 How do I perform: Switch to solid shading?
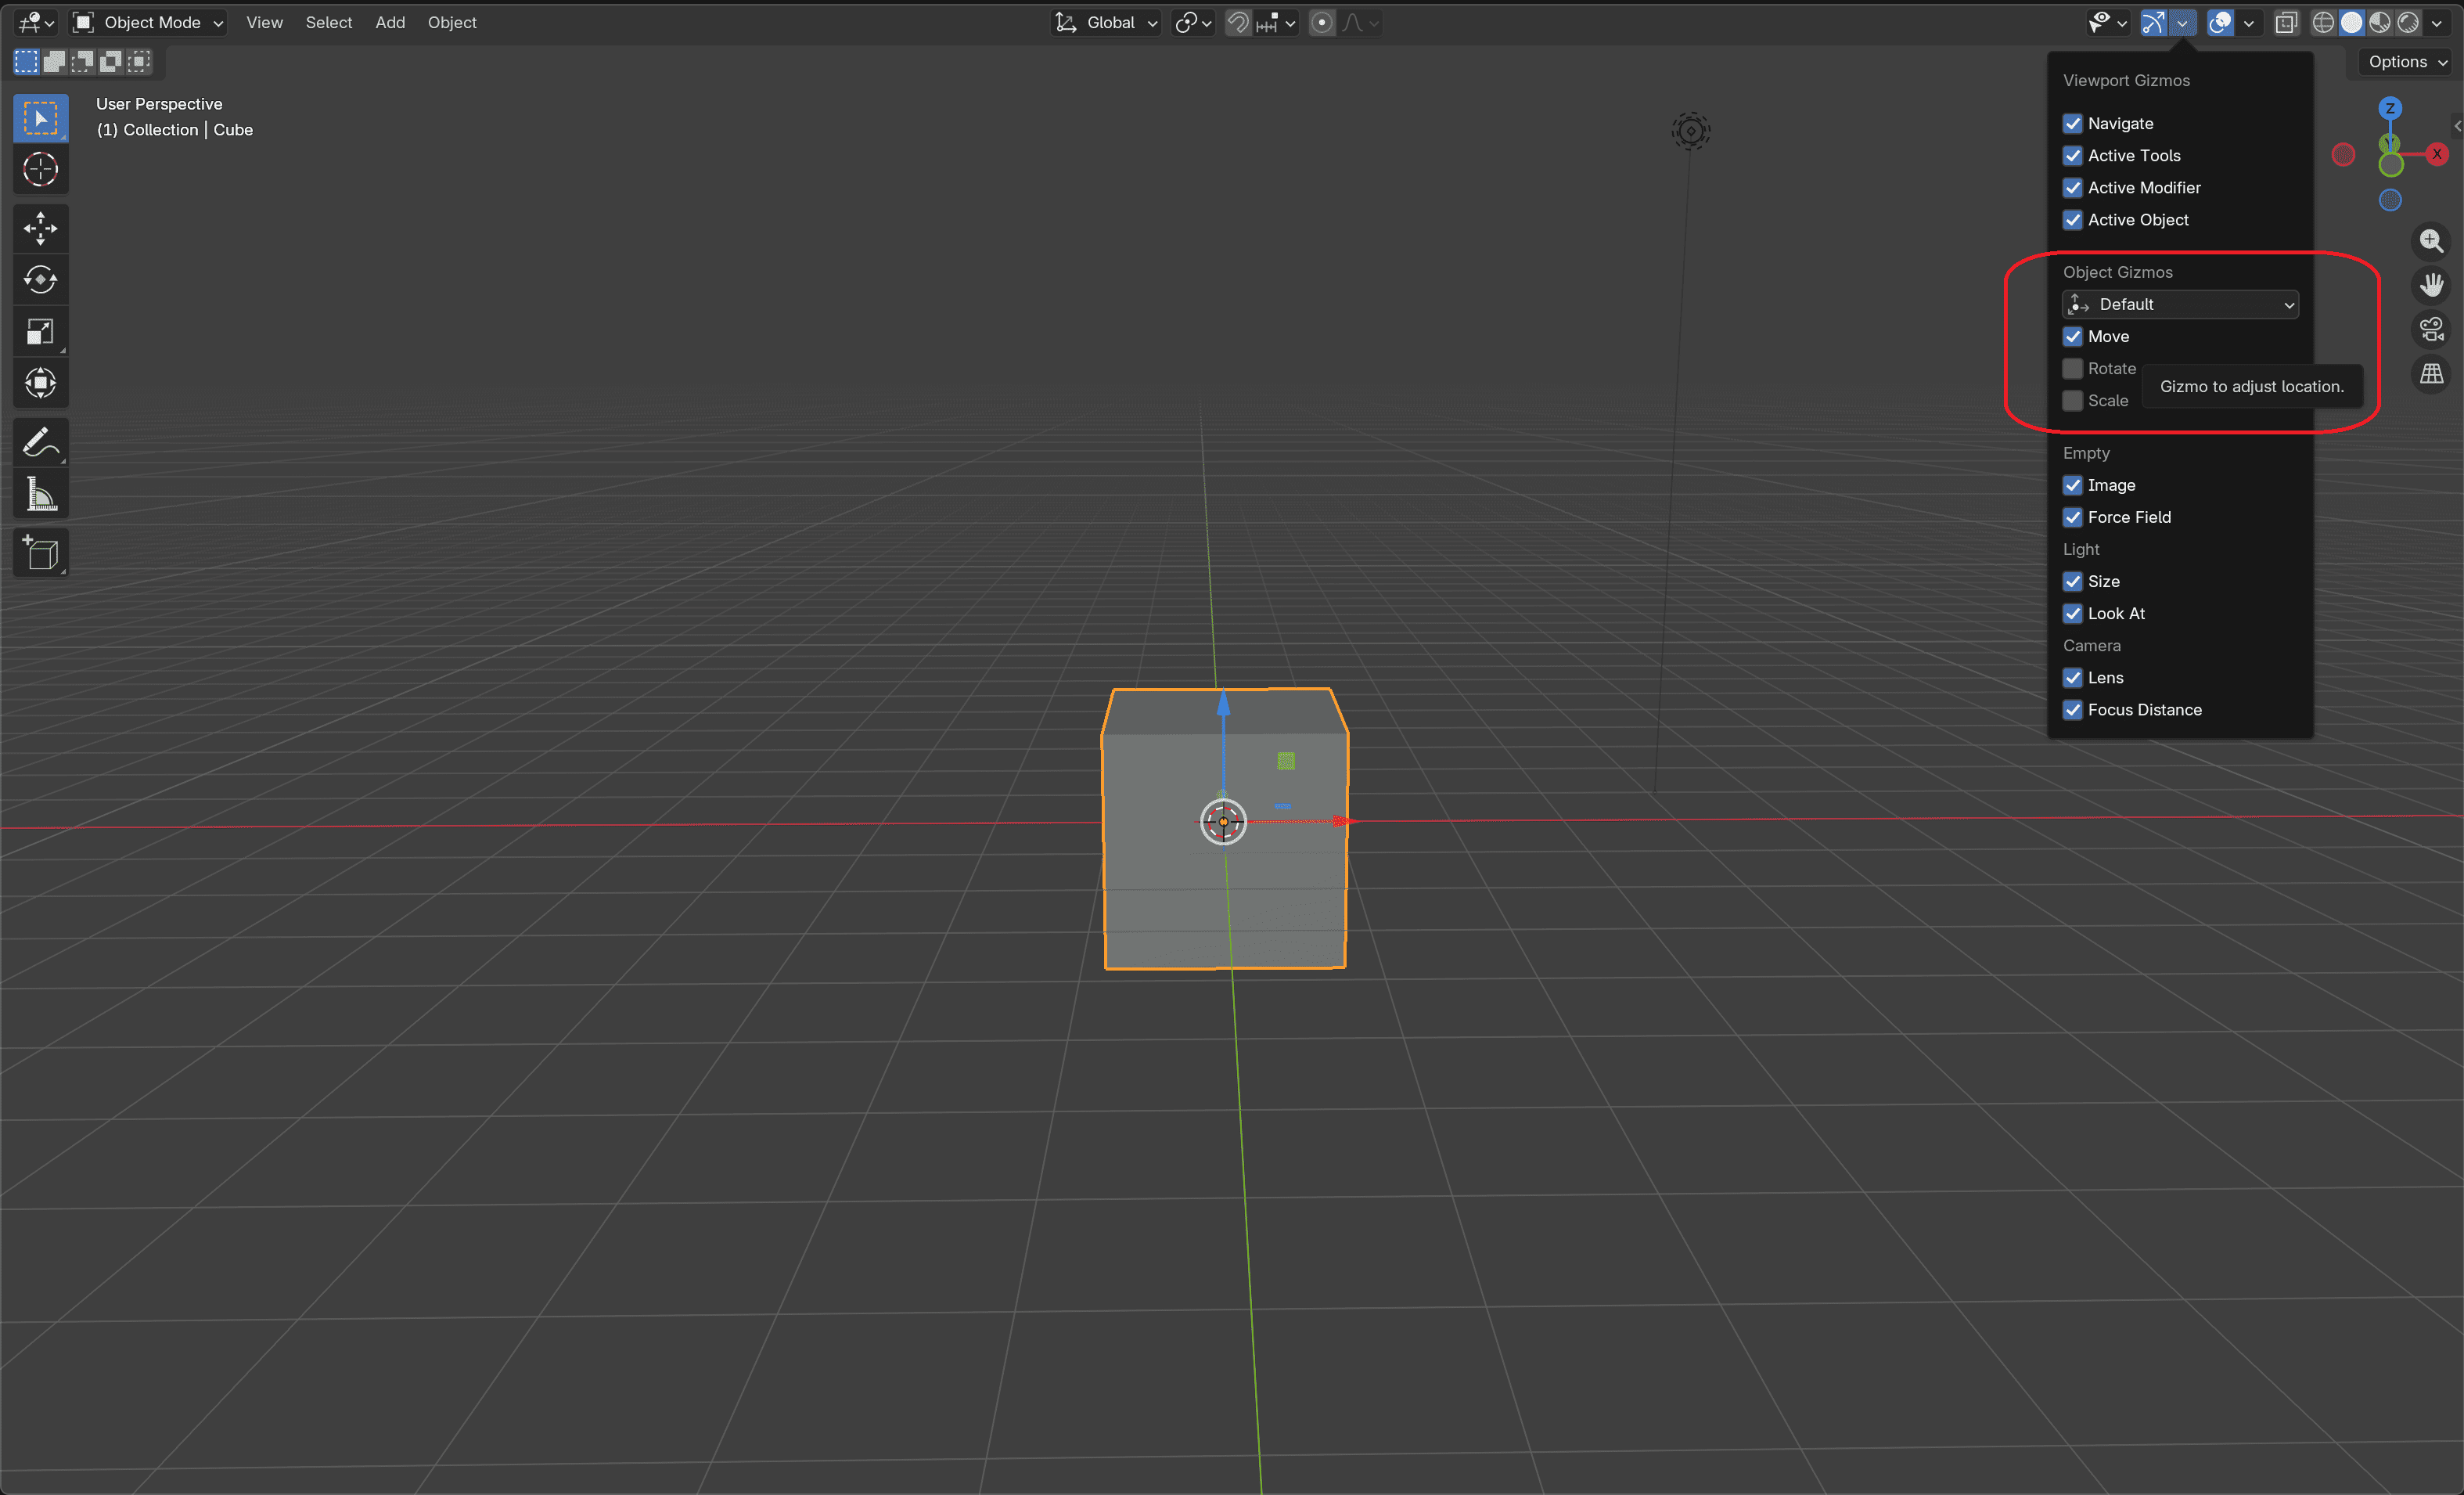tap(2352, 22)
